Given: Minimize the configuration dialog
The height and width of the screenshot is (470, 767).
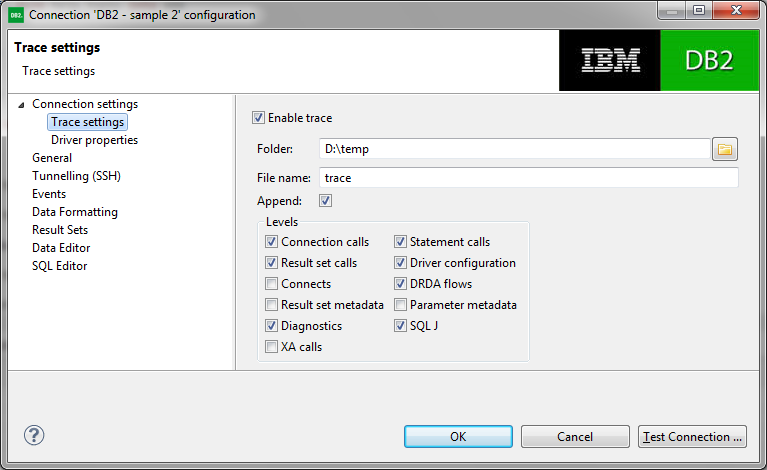Looking at the screenshot, I should tap(672, 11).
